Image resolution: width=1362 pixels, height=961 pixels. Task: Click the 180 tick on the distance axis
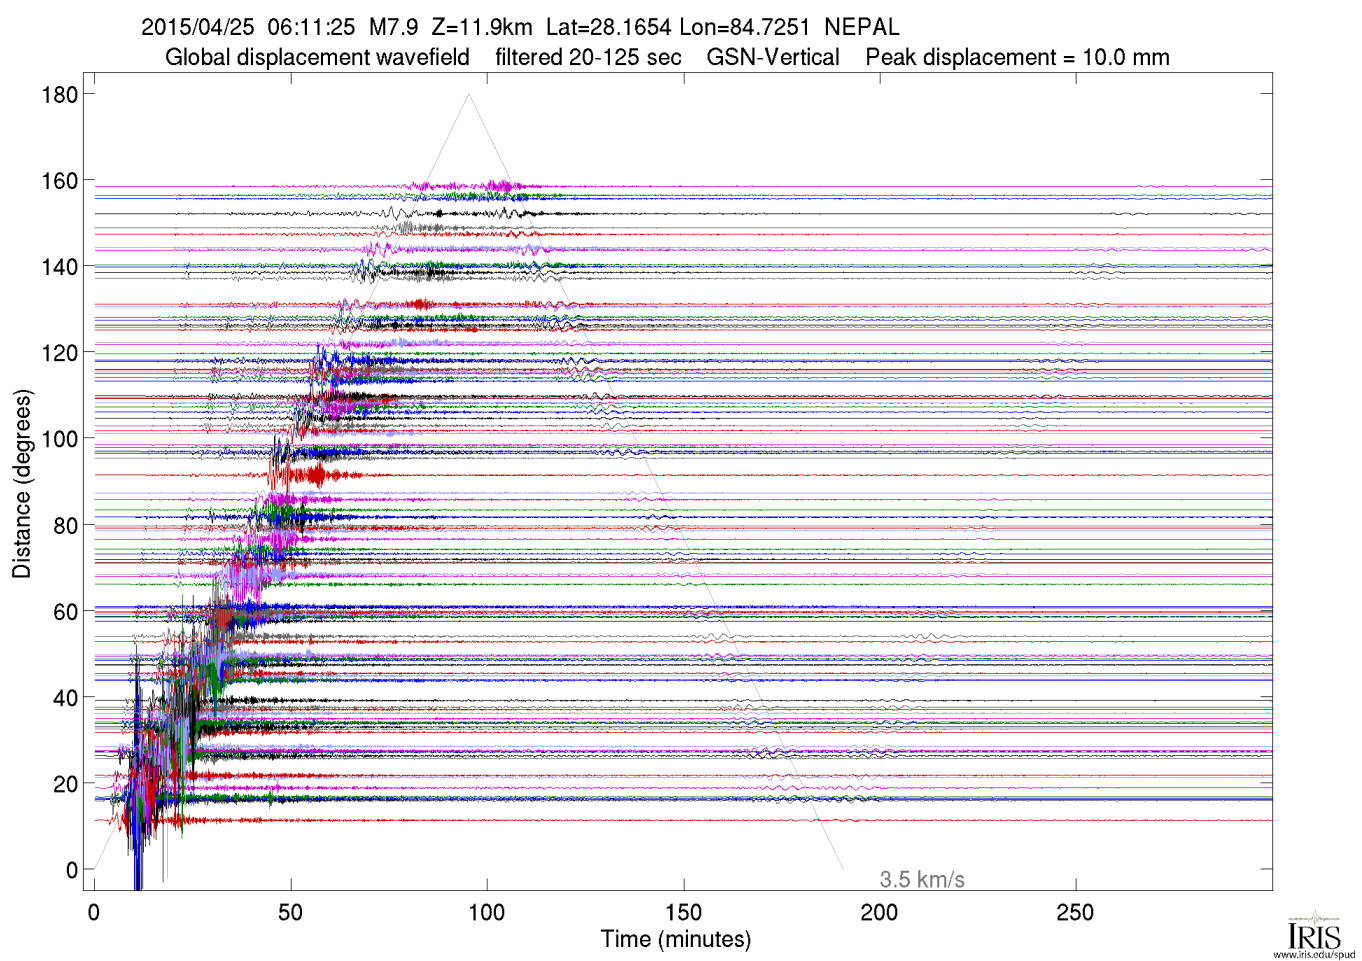(x=59, y=95)
